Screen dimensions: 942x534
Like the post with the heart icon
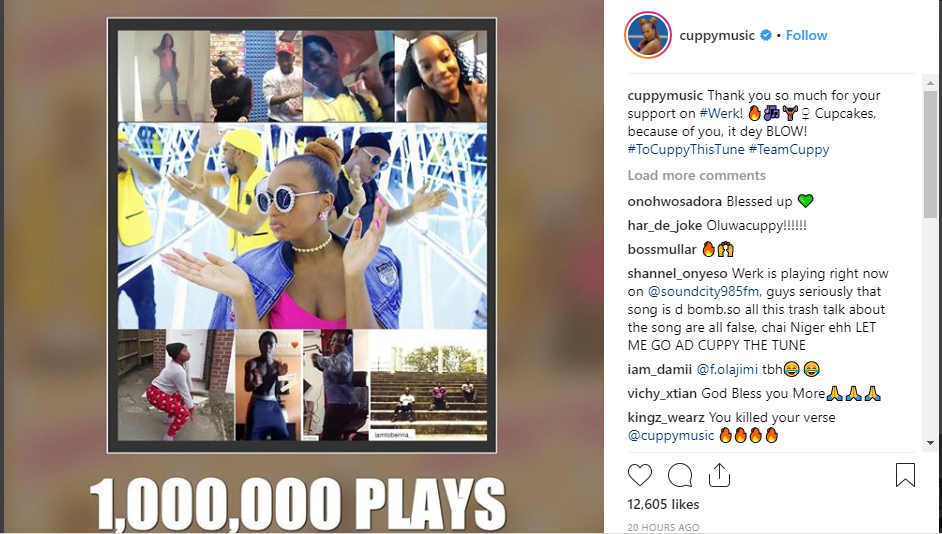coord(640,475)
